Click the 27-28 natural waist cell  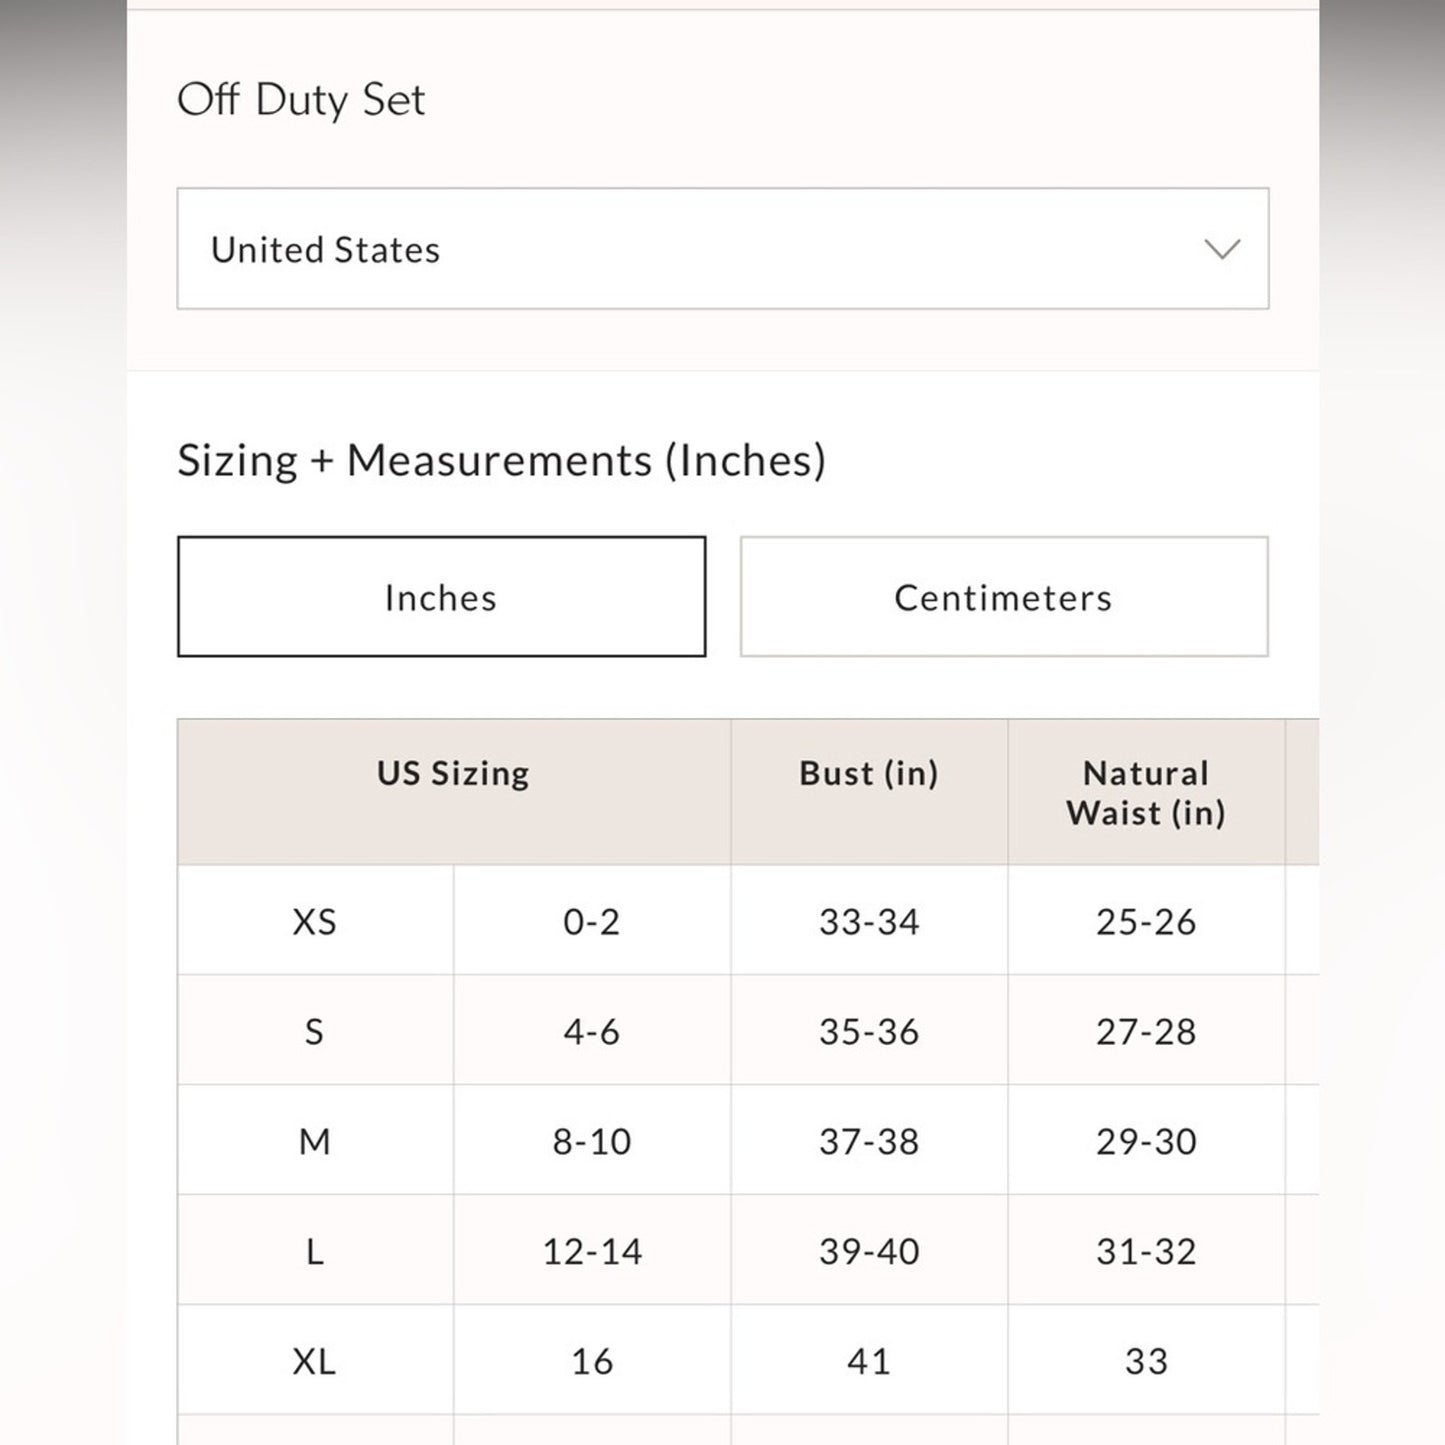pos(1146,1031)
